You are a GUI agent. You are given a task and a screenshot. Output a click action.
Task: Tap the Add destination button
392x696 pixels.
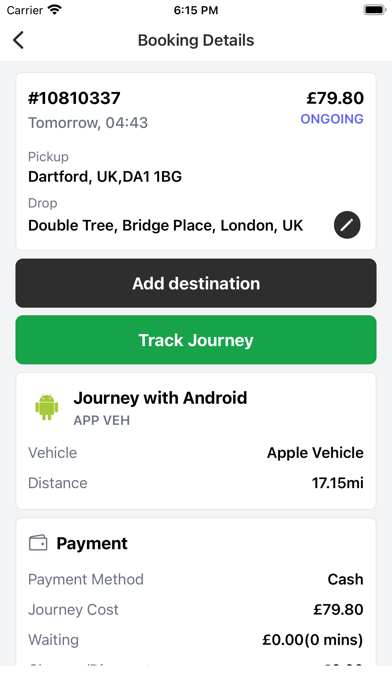[196, 283]
